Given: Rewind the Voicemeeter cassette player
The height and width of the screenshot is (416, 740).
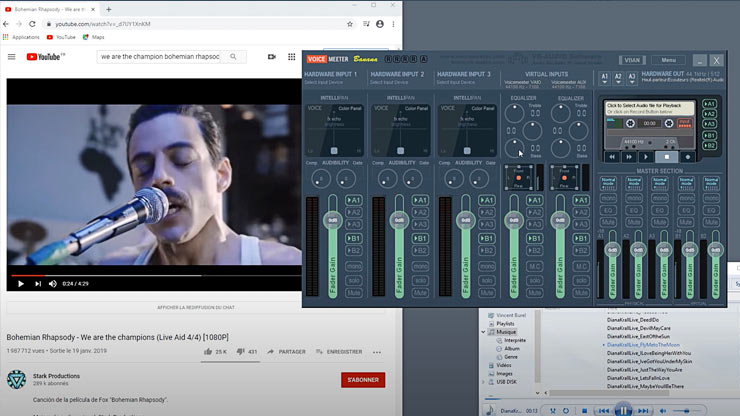Looking at the screenshot, I should pyautogui.click(x=613, y=157).
